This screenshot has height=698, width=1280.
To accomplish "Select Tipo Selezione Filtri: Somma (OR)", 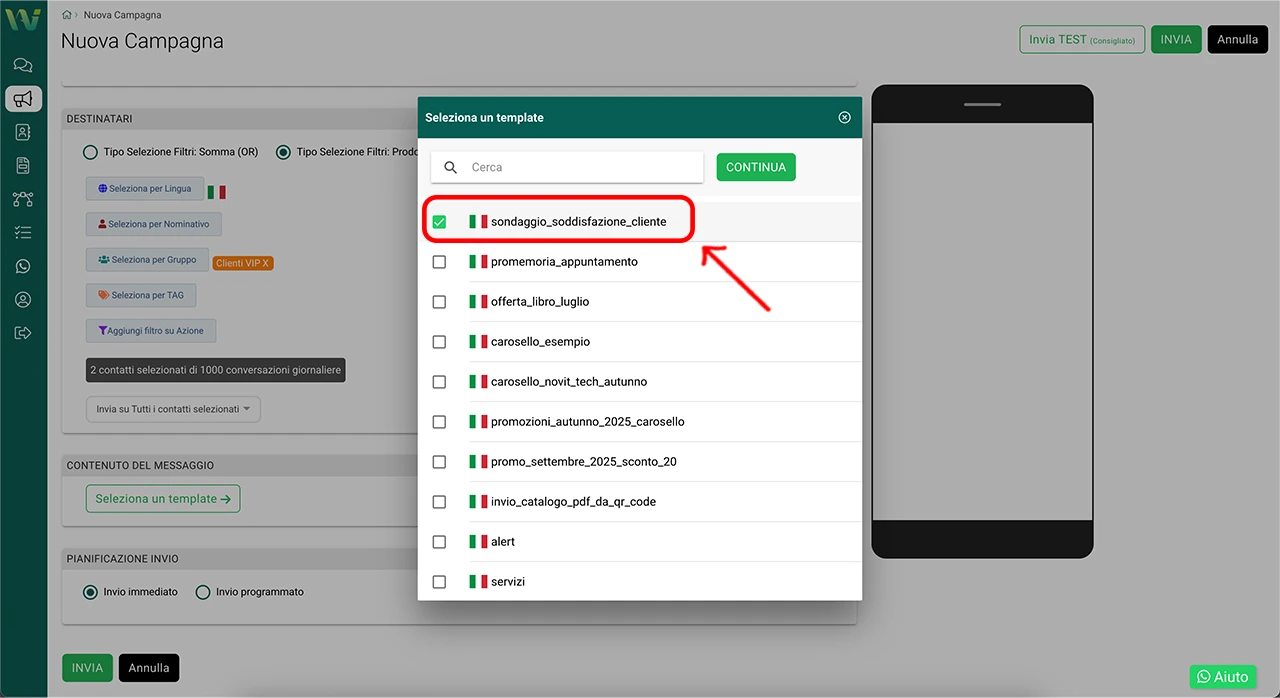I will (x=90, y=152).
